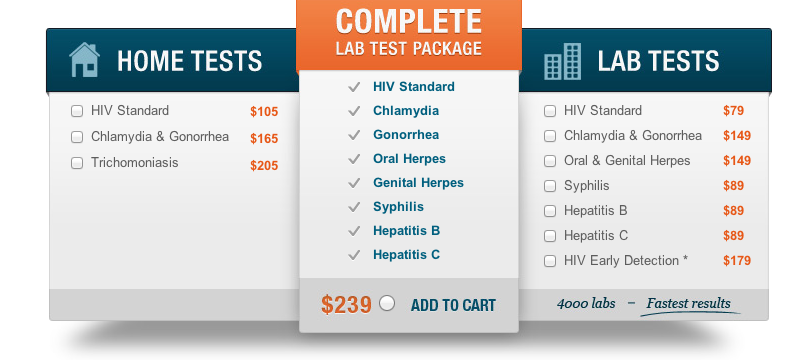The image size is (806, 364).
Task: Enable the Syphilis lab test checkbox
Action: [x=549, y=186]
